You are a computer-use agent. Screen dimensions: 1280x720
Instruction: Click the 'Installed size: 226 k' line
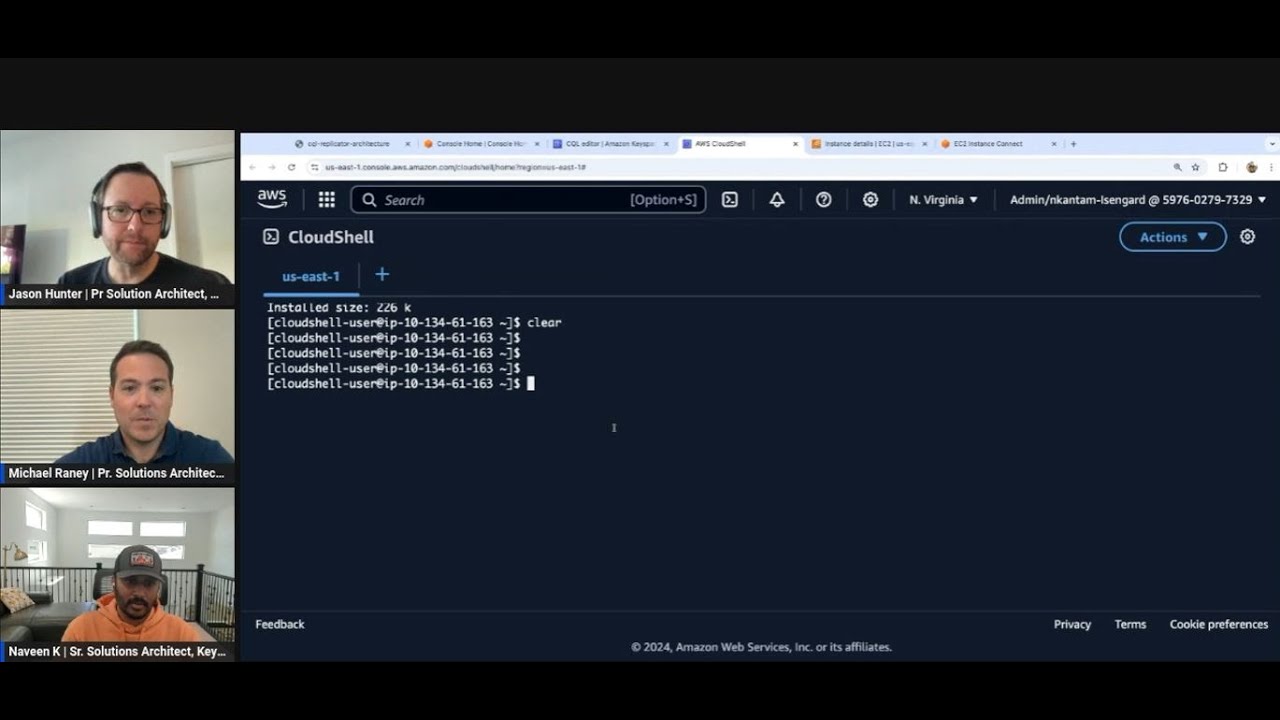tap(339, 308)
